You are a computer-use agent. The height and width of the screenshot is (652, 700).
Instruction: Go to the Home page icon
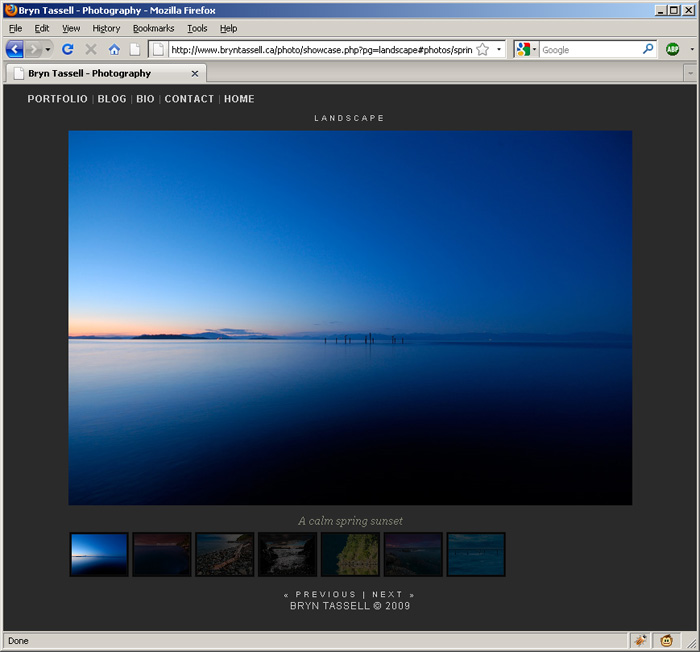(x=114, y=49)
